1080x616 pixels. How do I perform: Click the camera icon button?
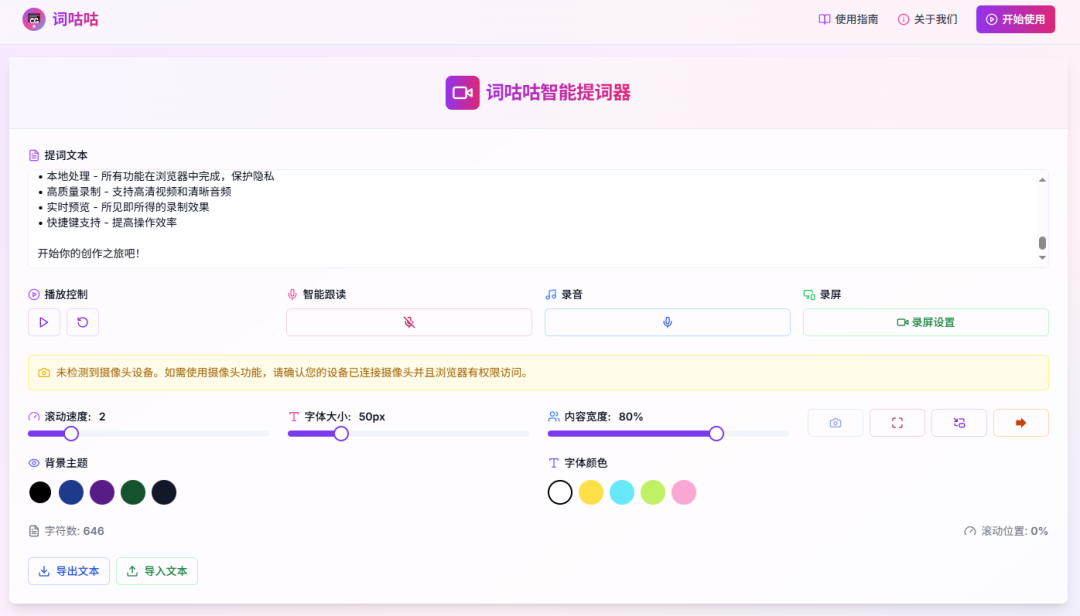click(x=835, y=423)
